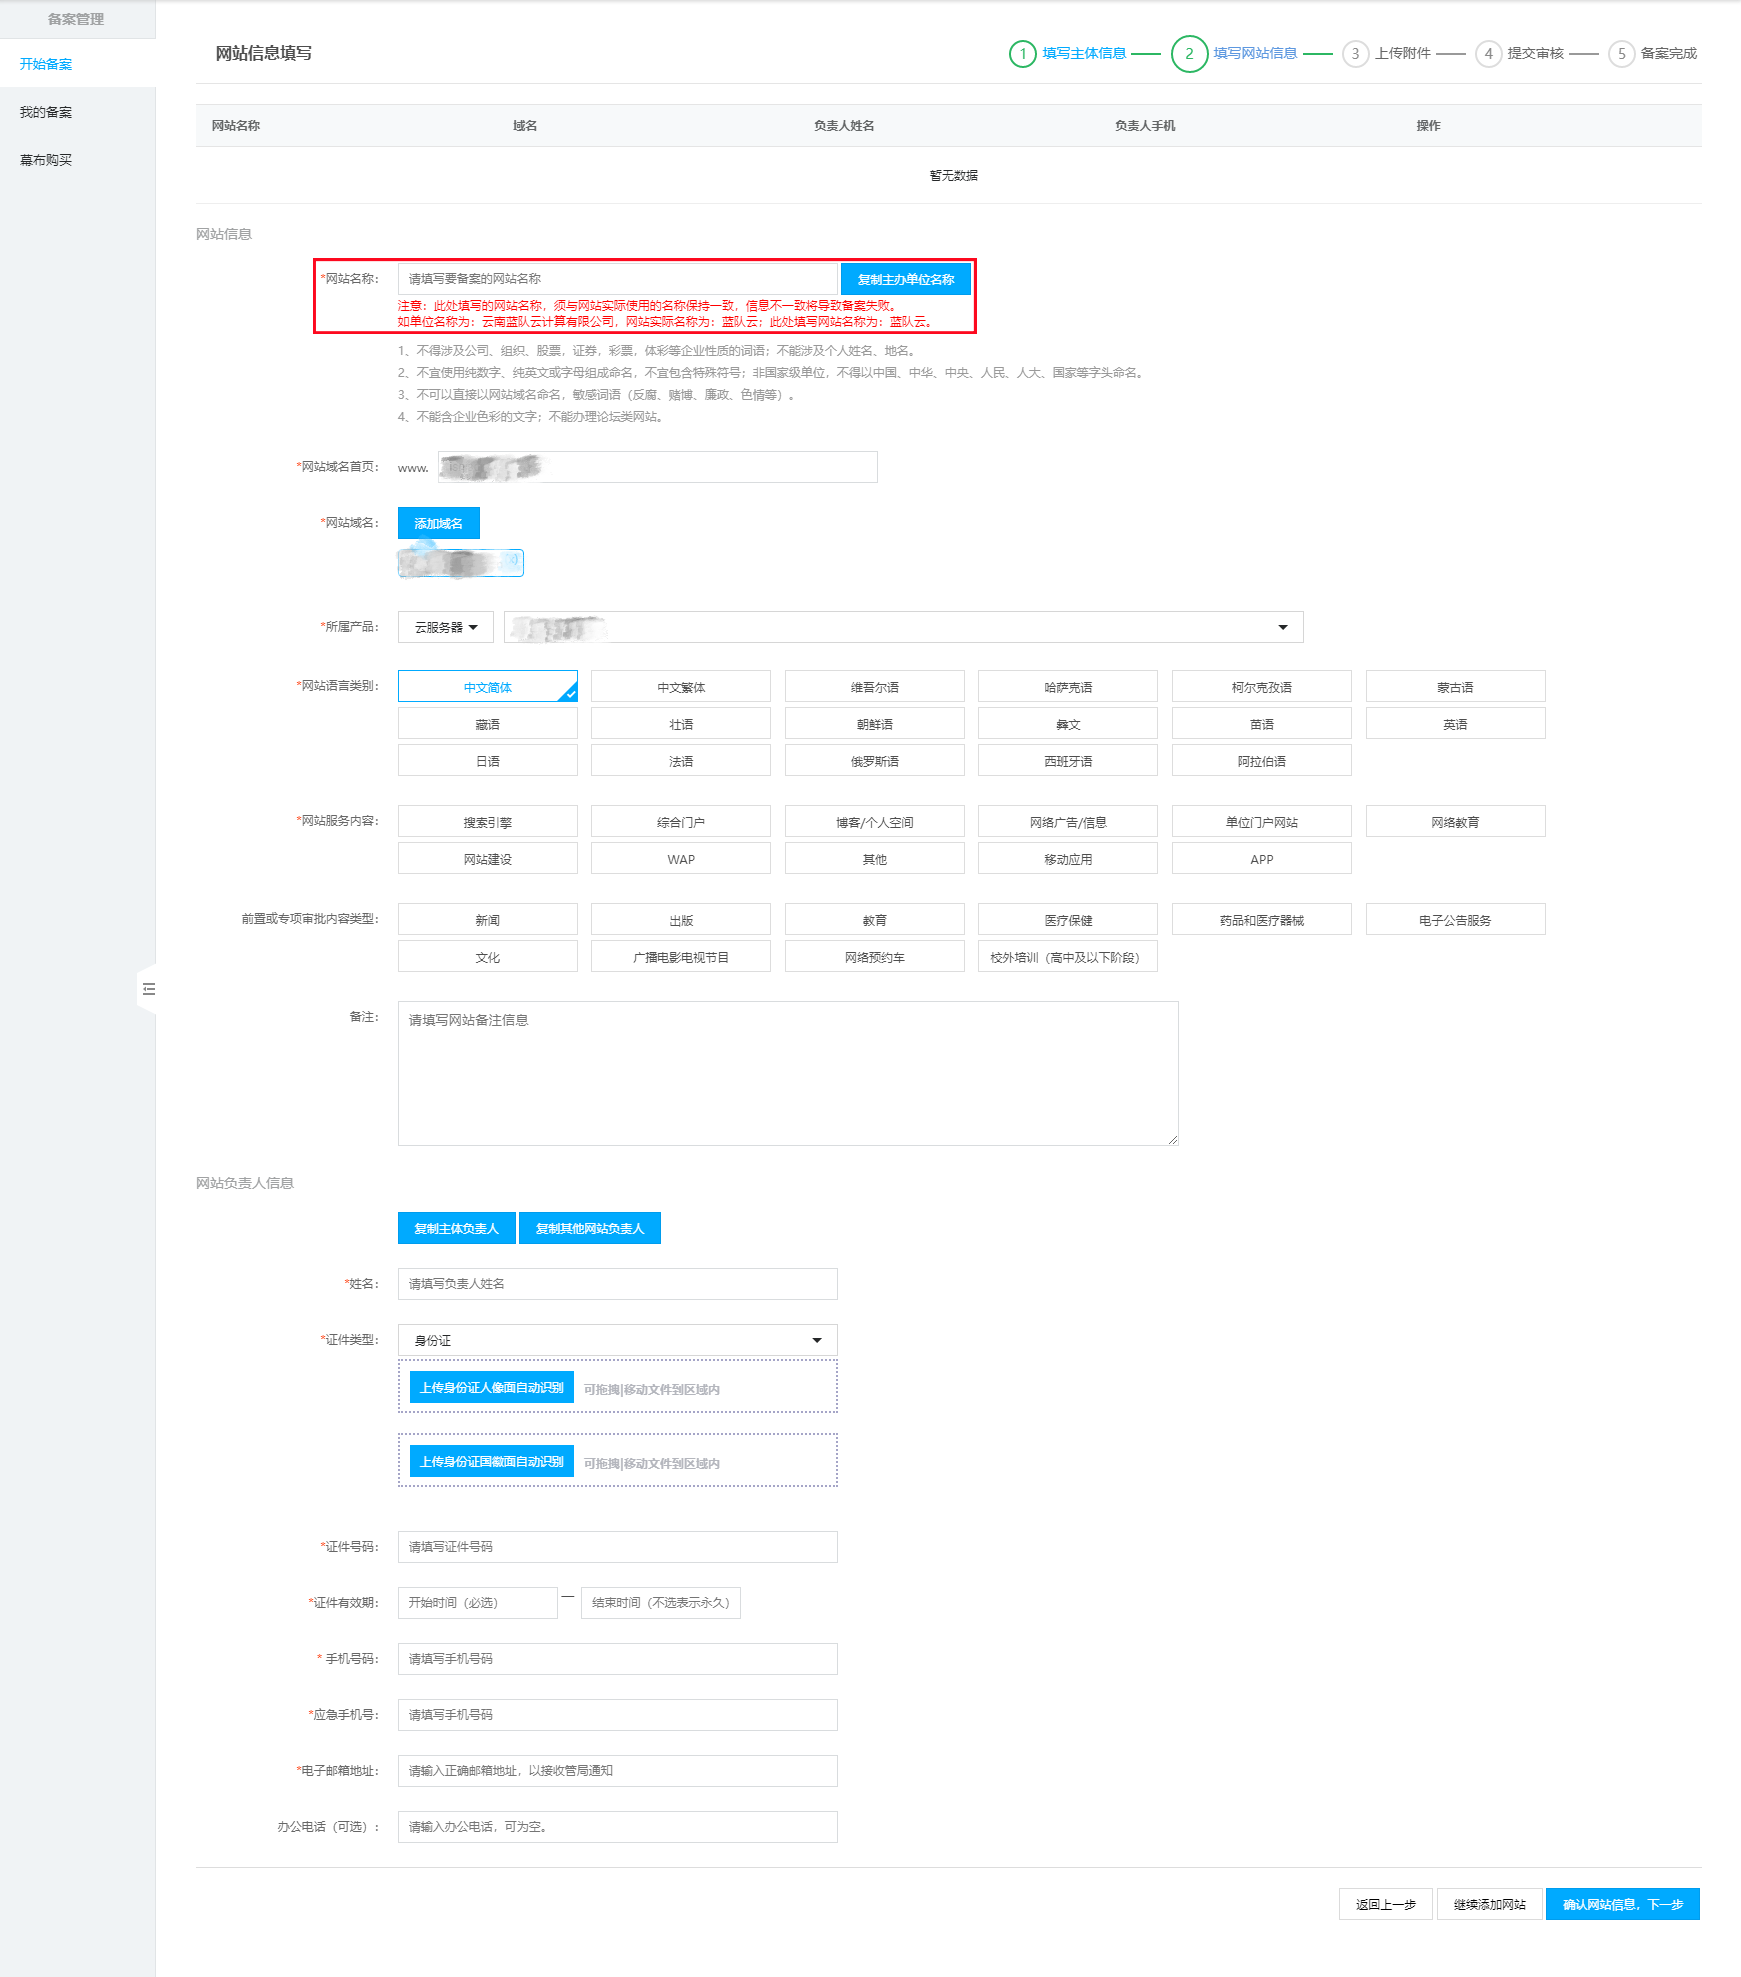Click the 上传身份证人像面自动识别 upload button

point(491,1388)
